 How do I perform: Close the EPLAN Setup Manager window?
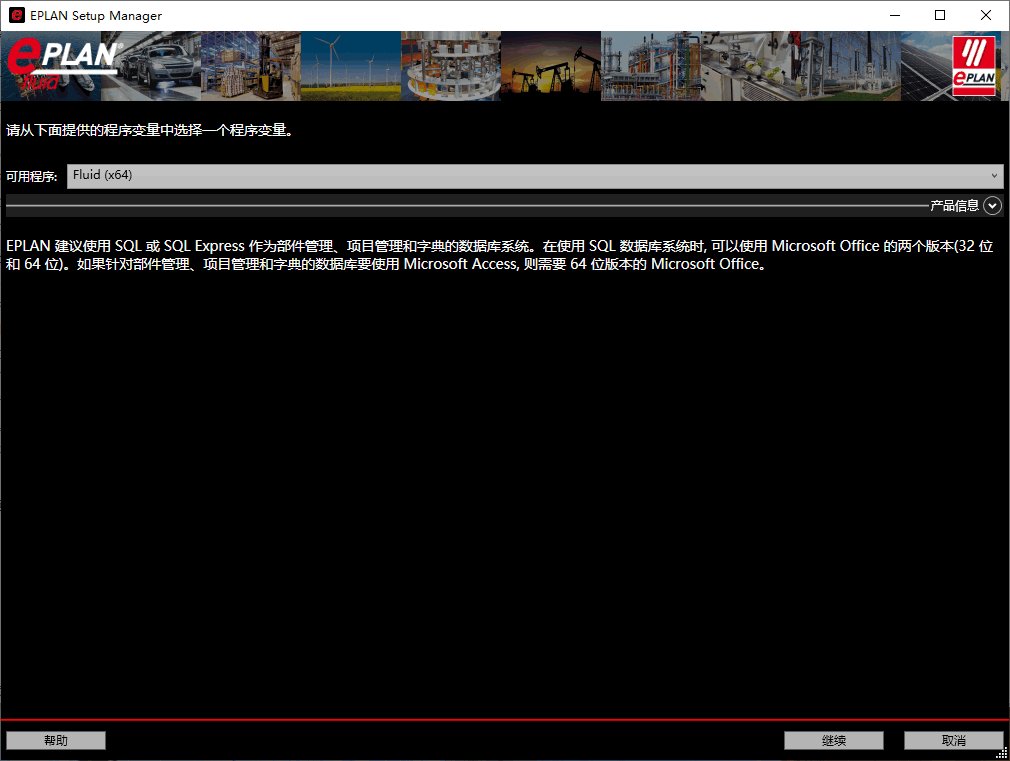click(986, 15)
